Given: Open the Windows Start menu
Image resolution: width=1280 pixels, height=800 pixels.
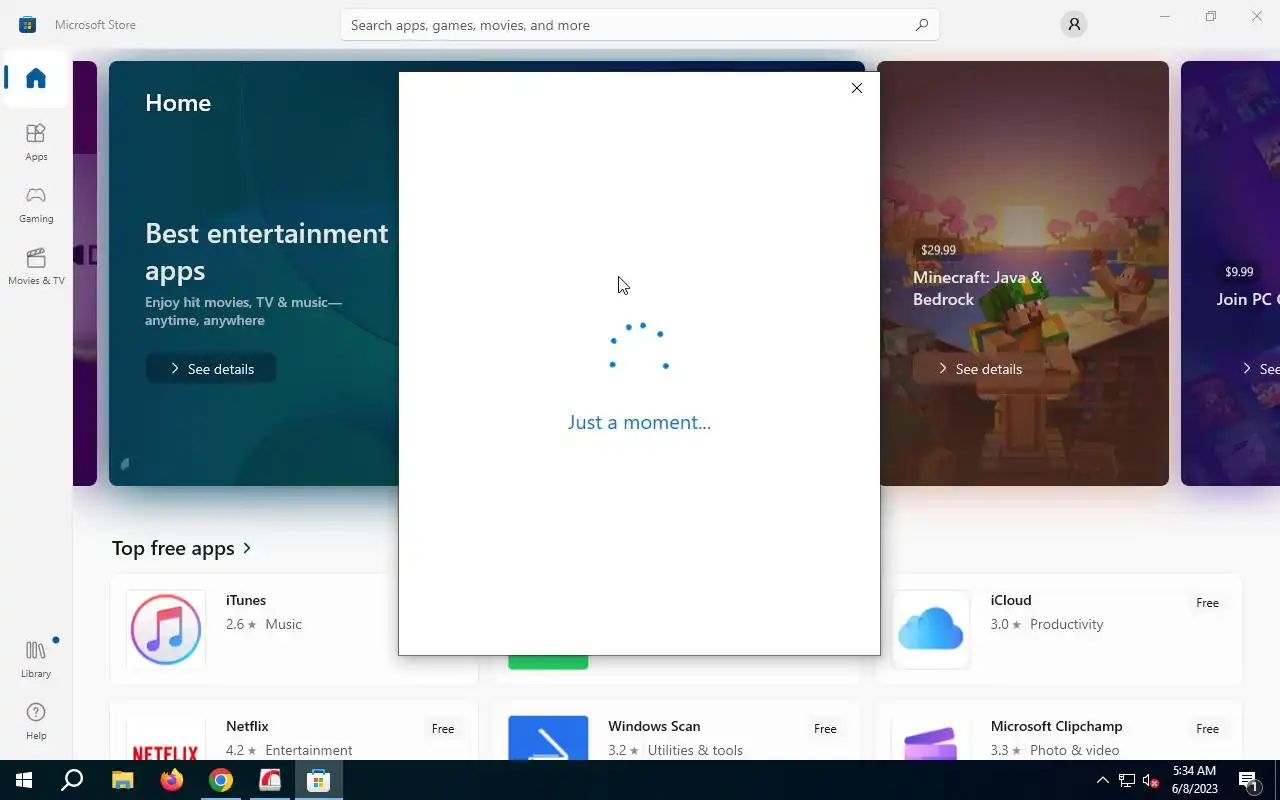Looking at the screenshot, I should [x=24, y=780].
